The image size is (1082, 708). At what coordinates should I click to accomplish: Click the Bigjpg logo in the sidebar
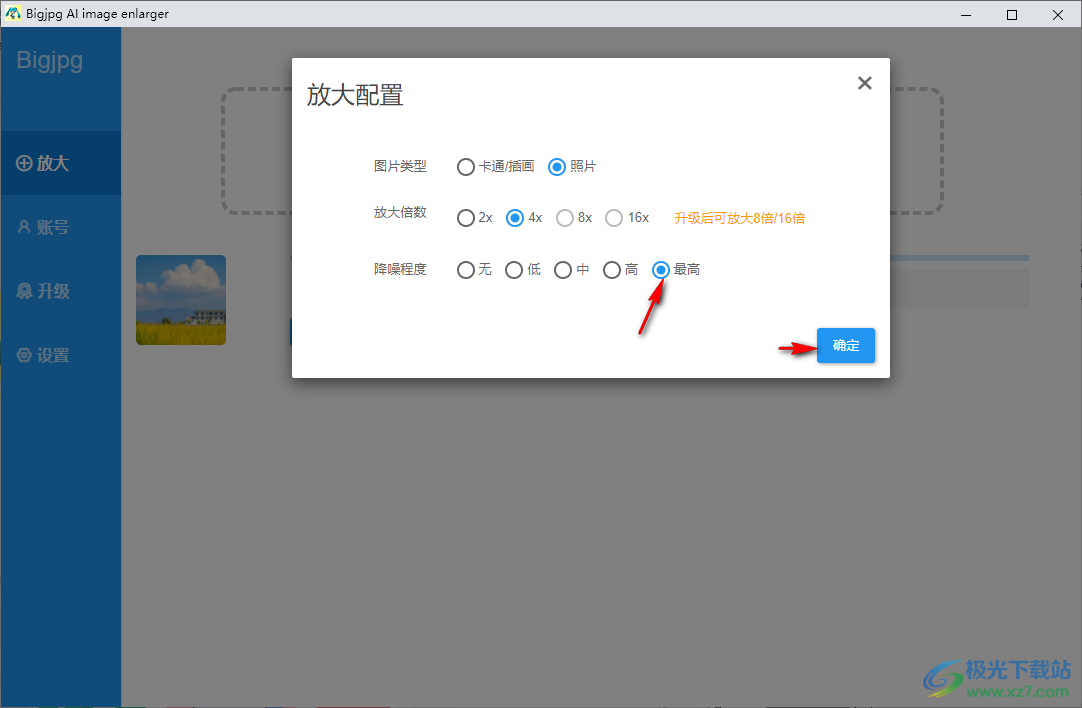click(47, 60)
